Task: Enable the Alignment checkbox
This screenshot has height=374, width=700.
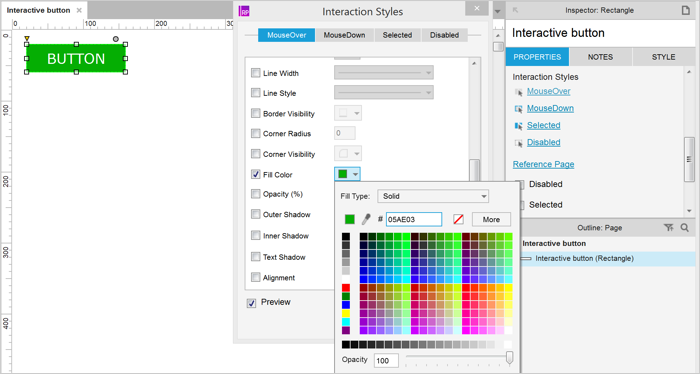Action: [x=255, y=277]
